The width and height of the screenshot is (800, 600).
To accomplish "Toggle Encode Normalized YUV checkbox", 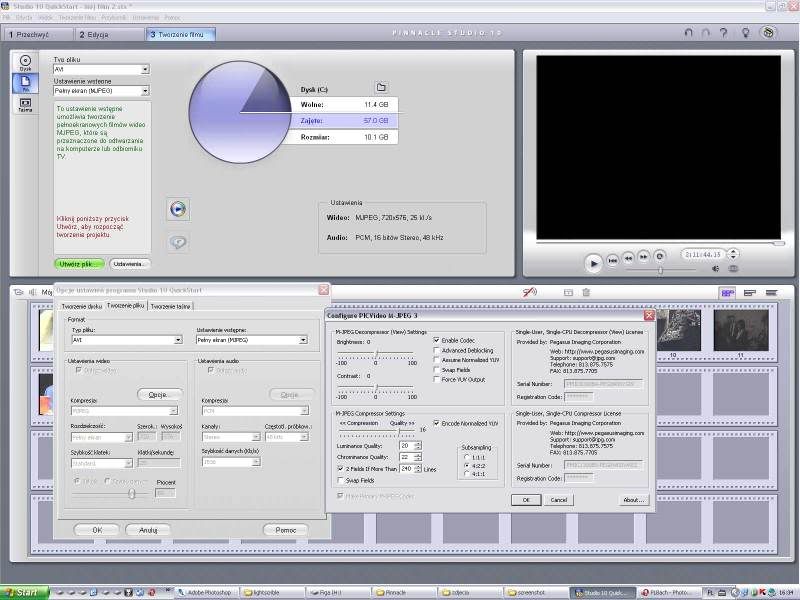I will 436,423.
